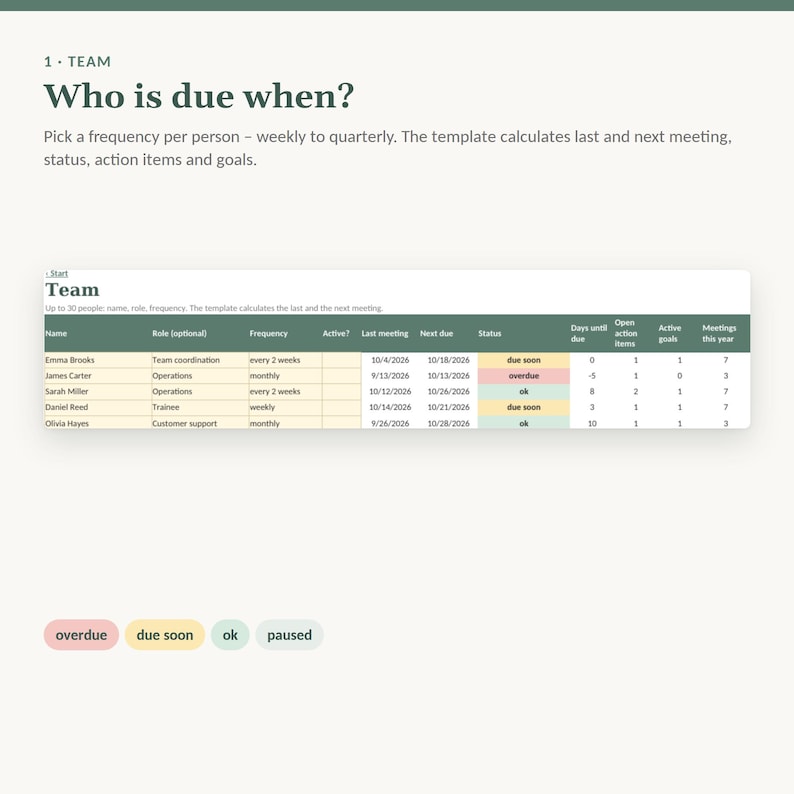
Task: Click James Carter's empty Active? cell
Action: tap(341, 376)
